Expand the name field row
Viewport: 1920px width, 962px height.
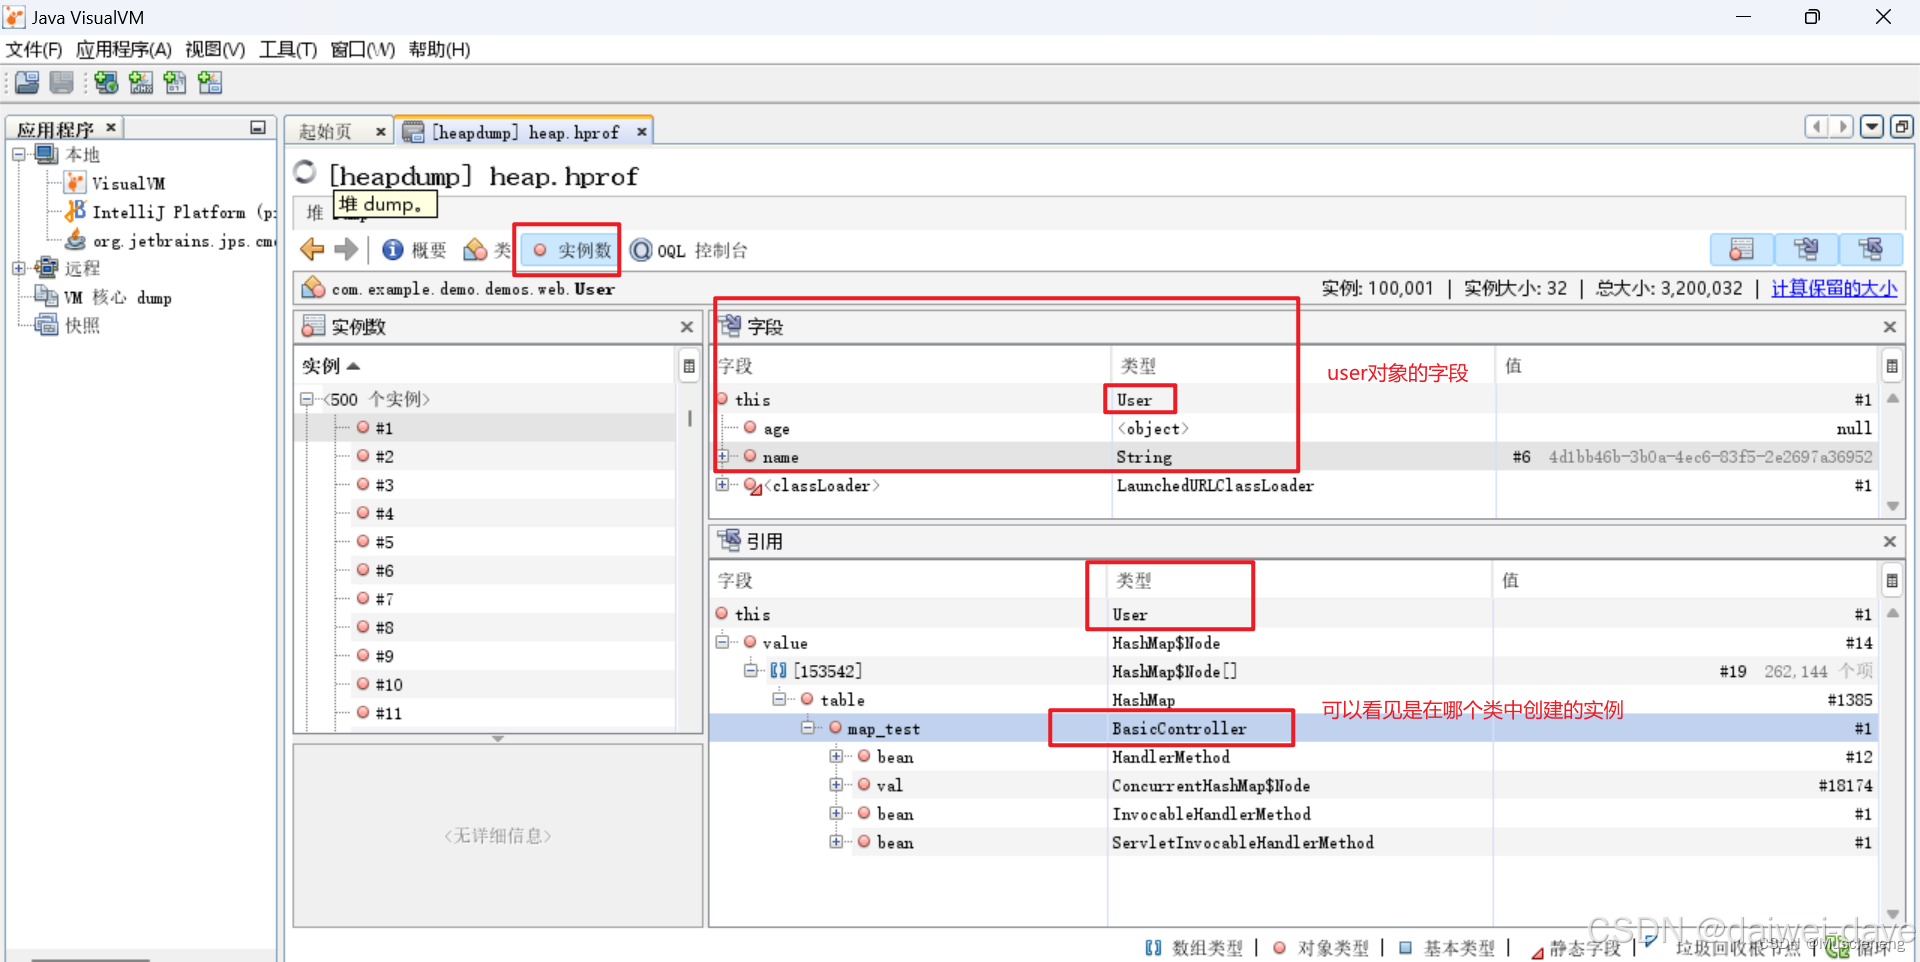(722, 456)
